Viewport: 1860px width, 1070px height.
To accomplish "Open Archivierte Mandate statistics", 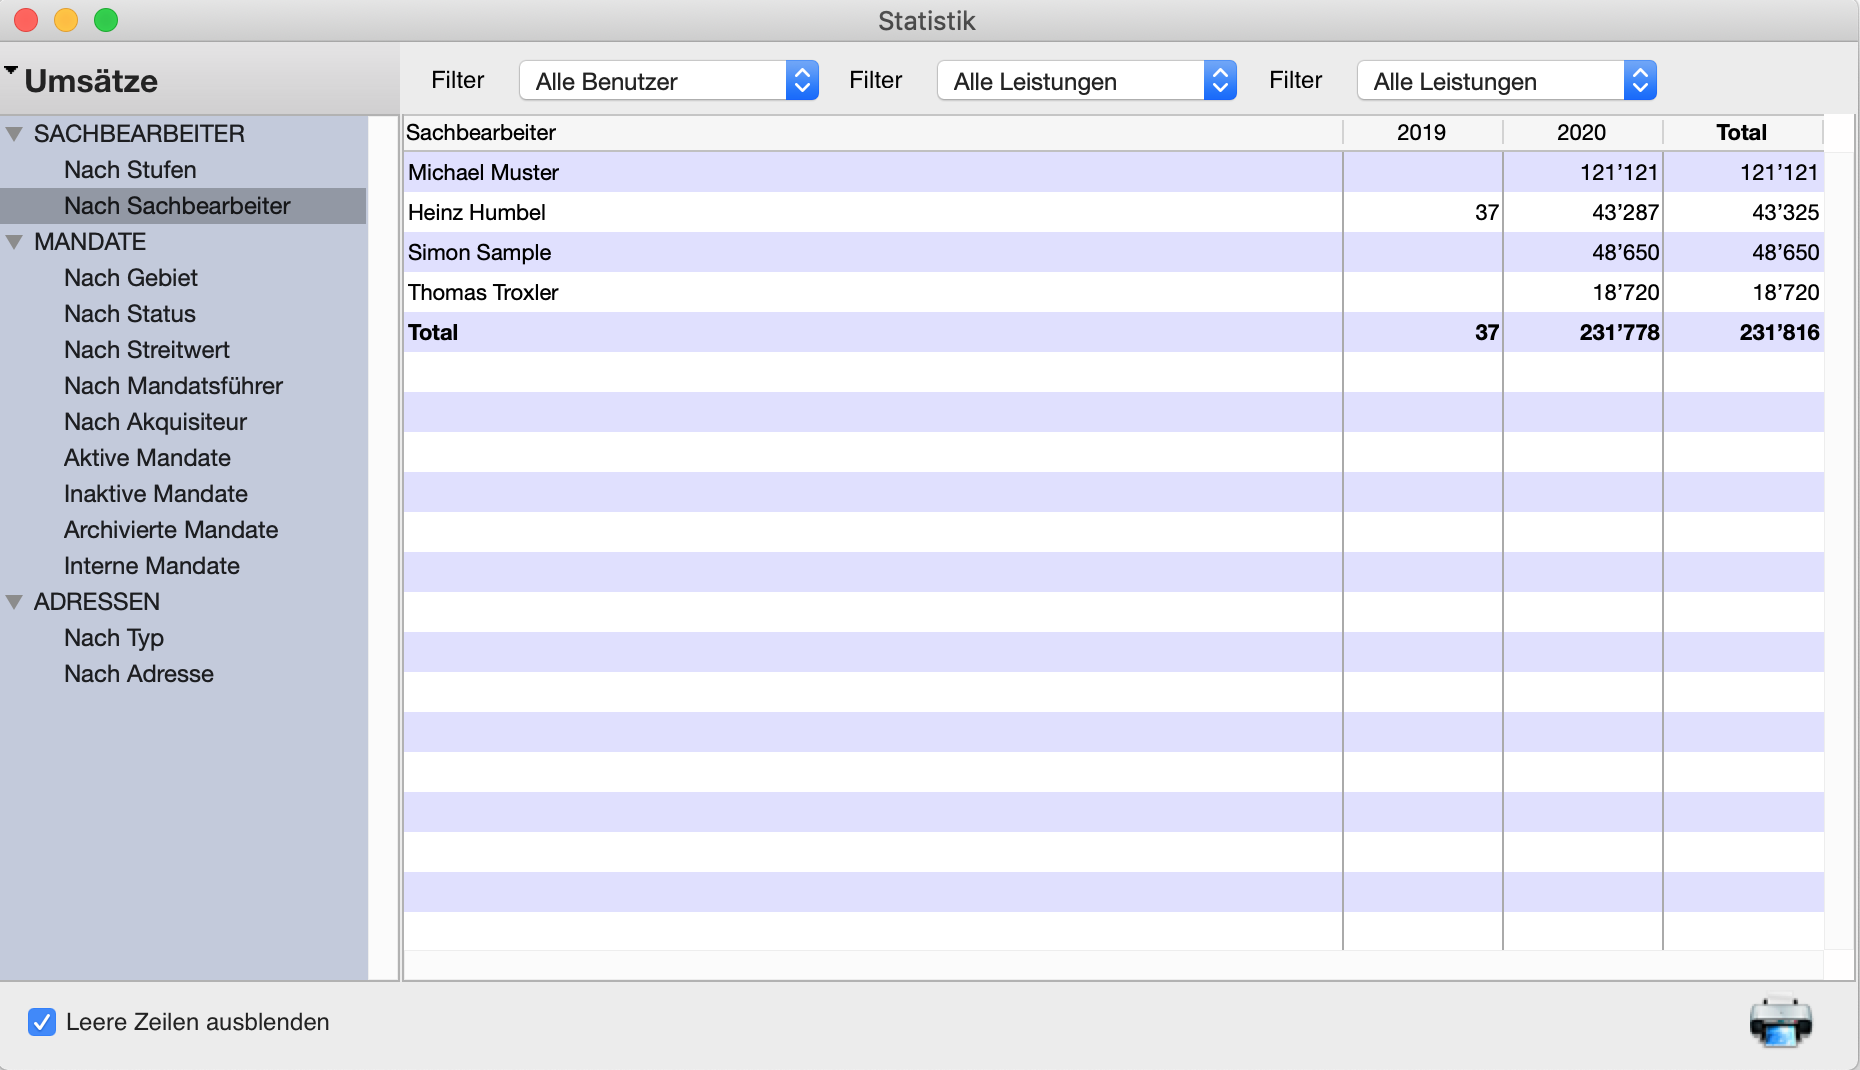I will (171, 530).
